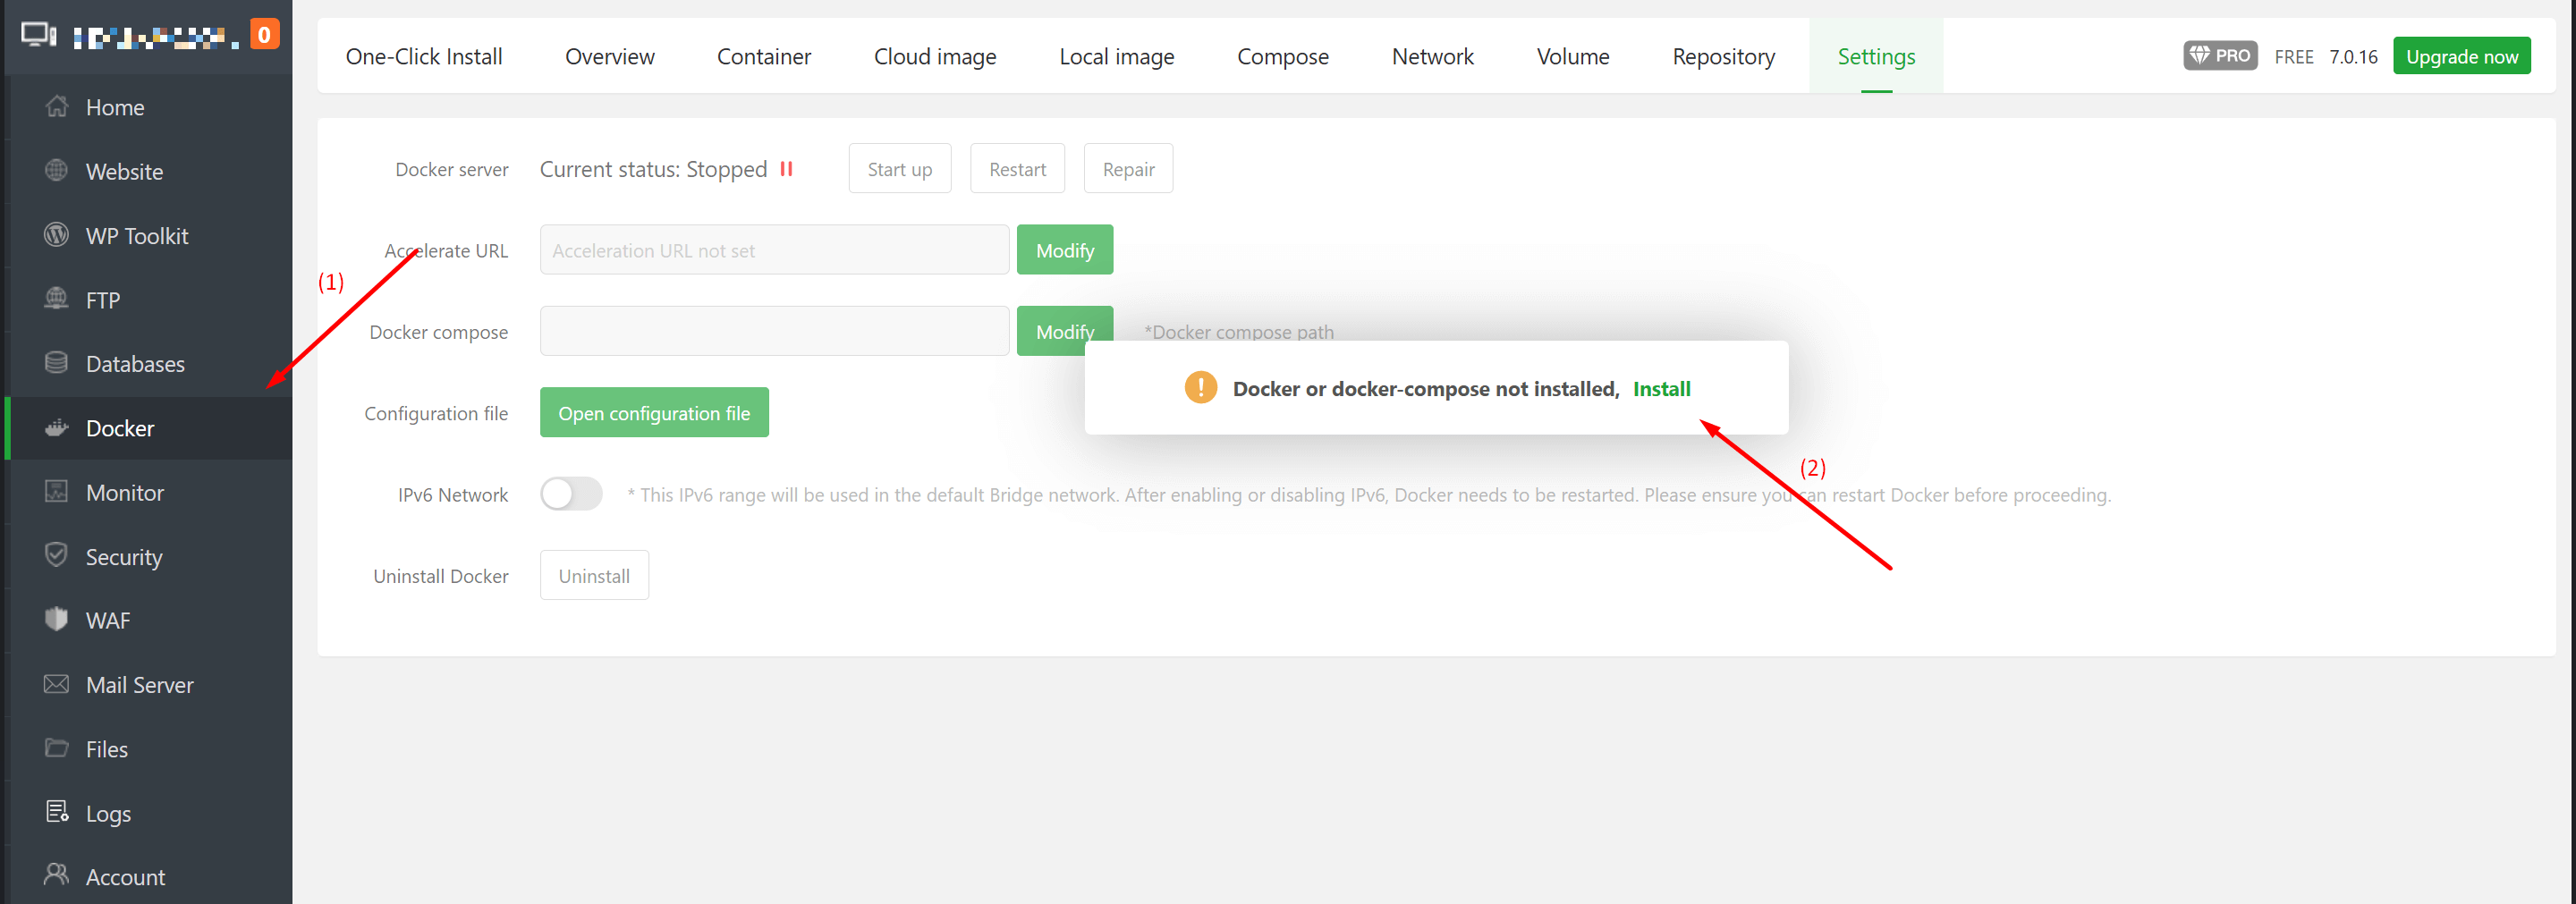Open the Container tab
Screen dimensions: 2576x904
tap(764, 56)
